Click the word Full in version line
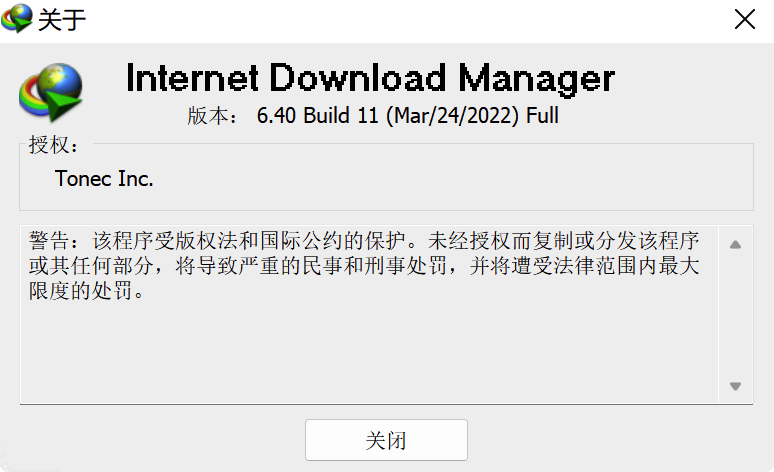Screen dimensions: 774x472 tap(542, 116)
